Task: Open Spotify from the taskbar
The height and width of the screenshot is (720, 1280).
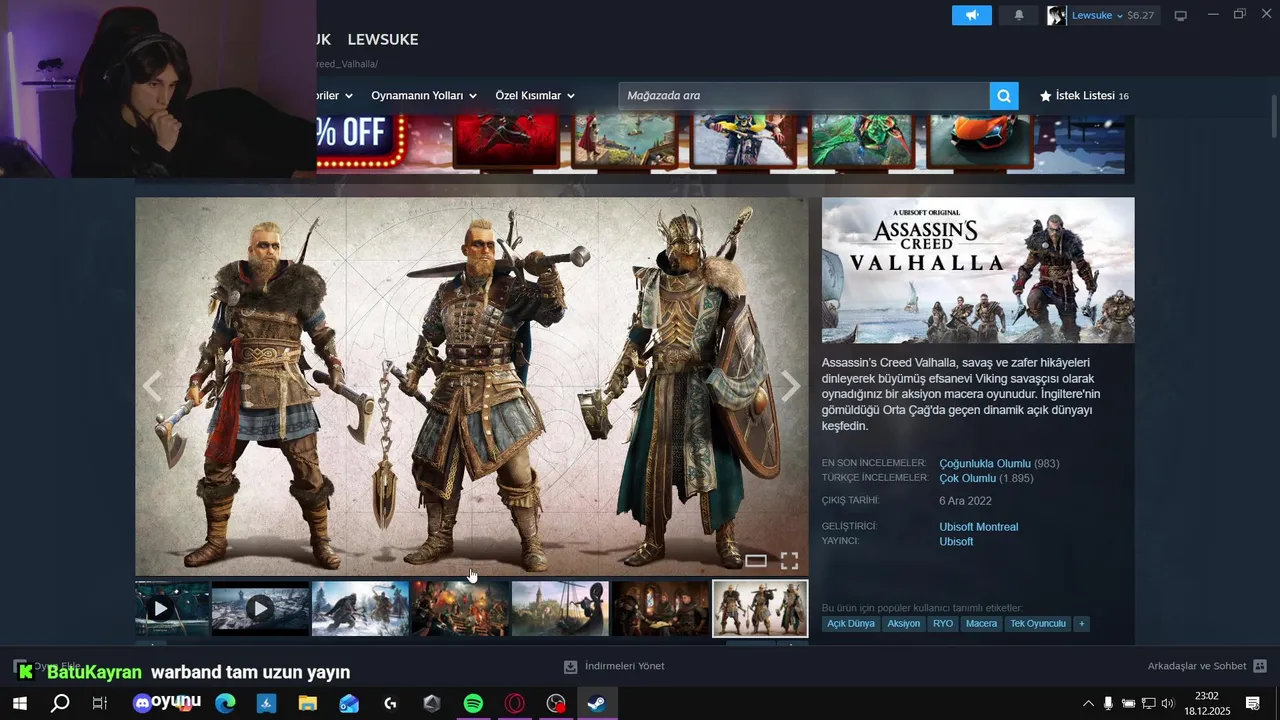Action: point(474,704)
